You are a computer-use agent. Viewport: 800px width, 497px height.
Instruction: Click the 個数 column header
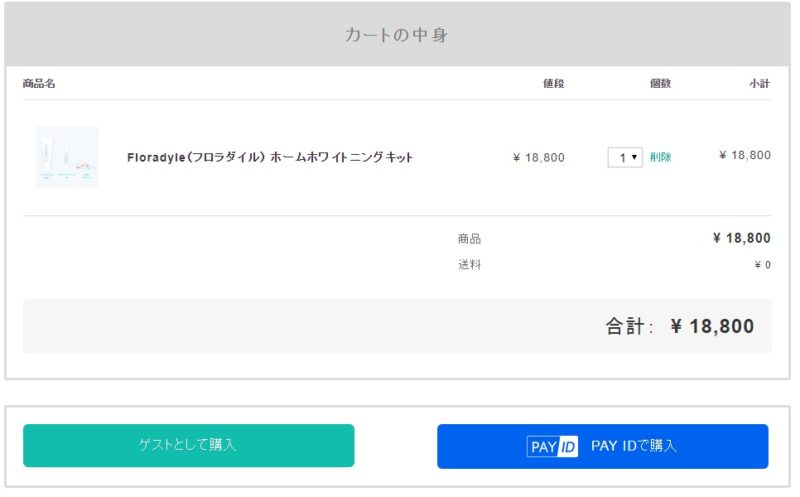(660, 83)
